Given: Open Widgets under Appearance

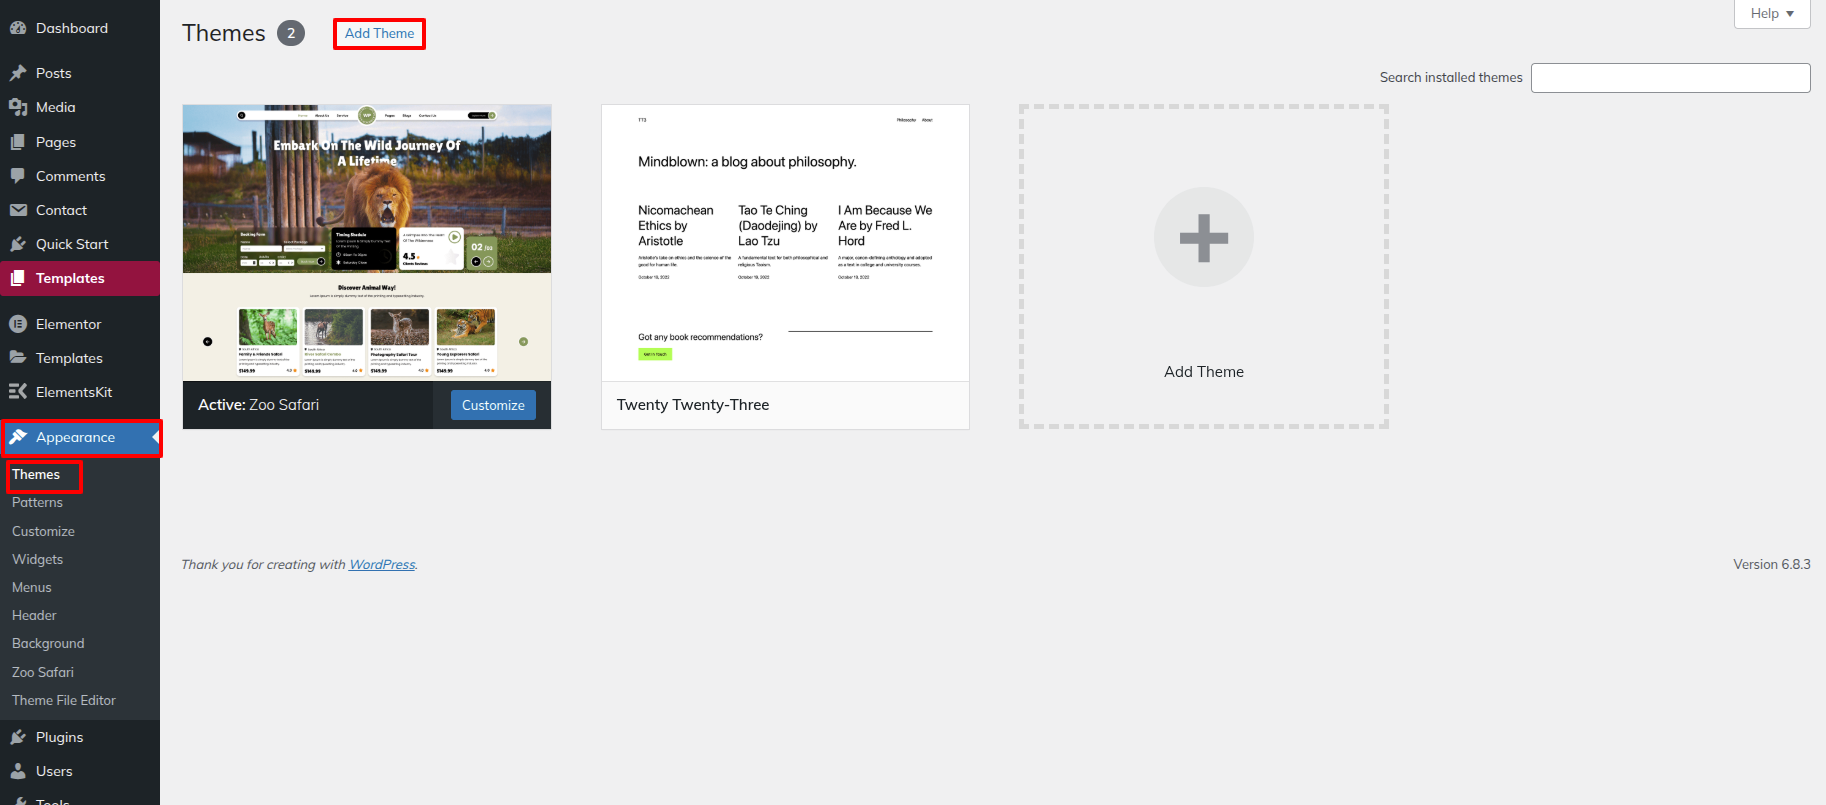Looking at the screenshot, I should pos(37,559).
